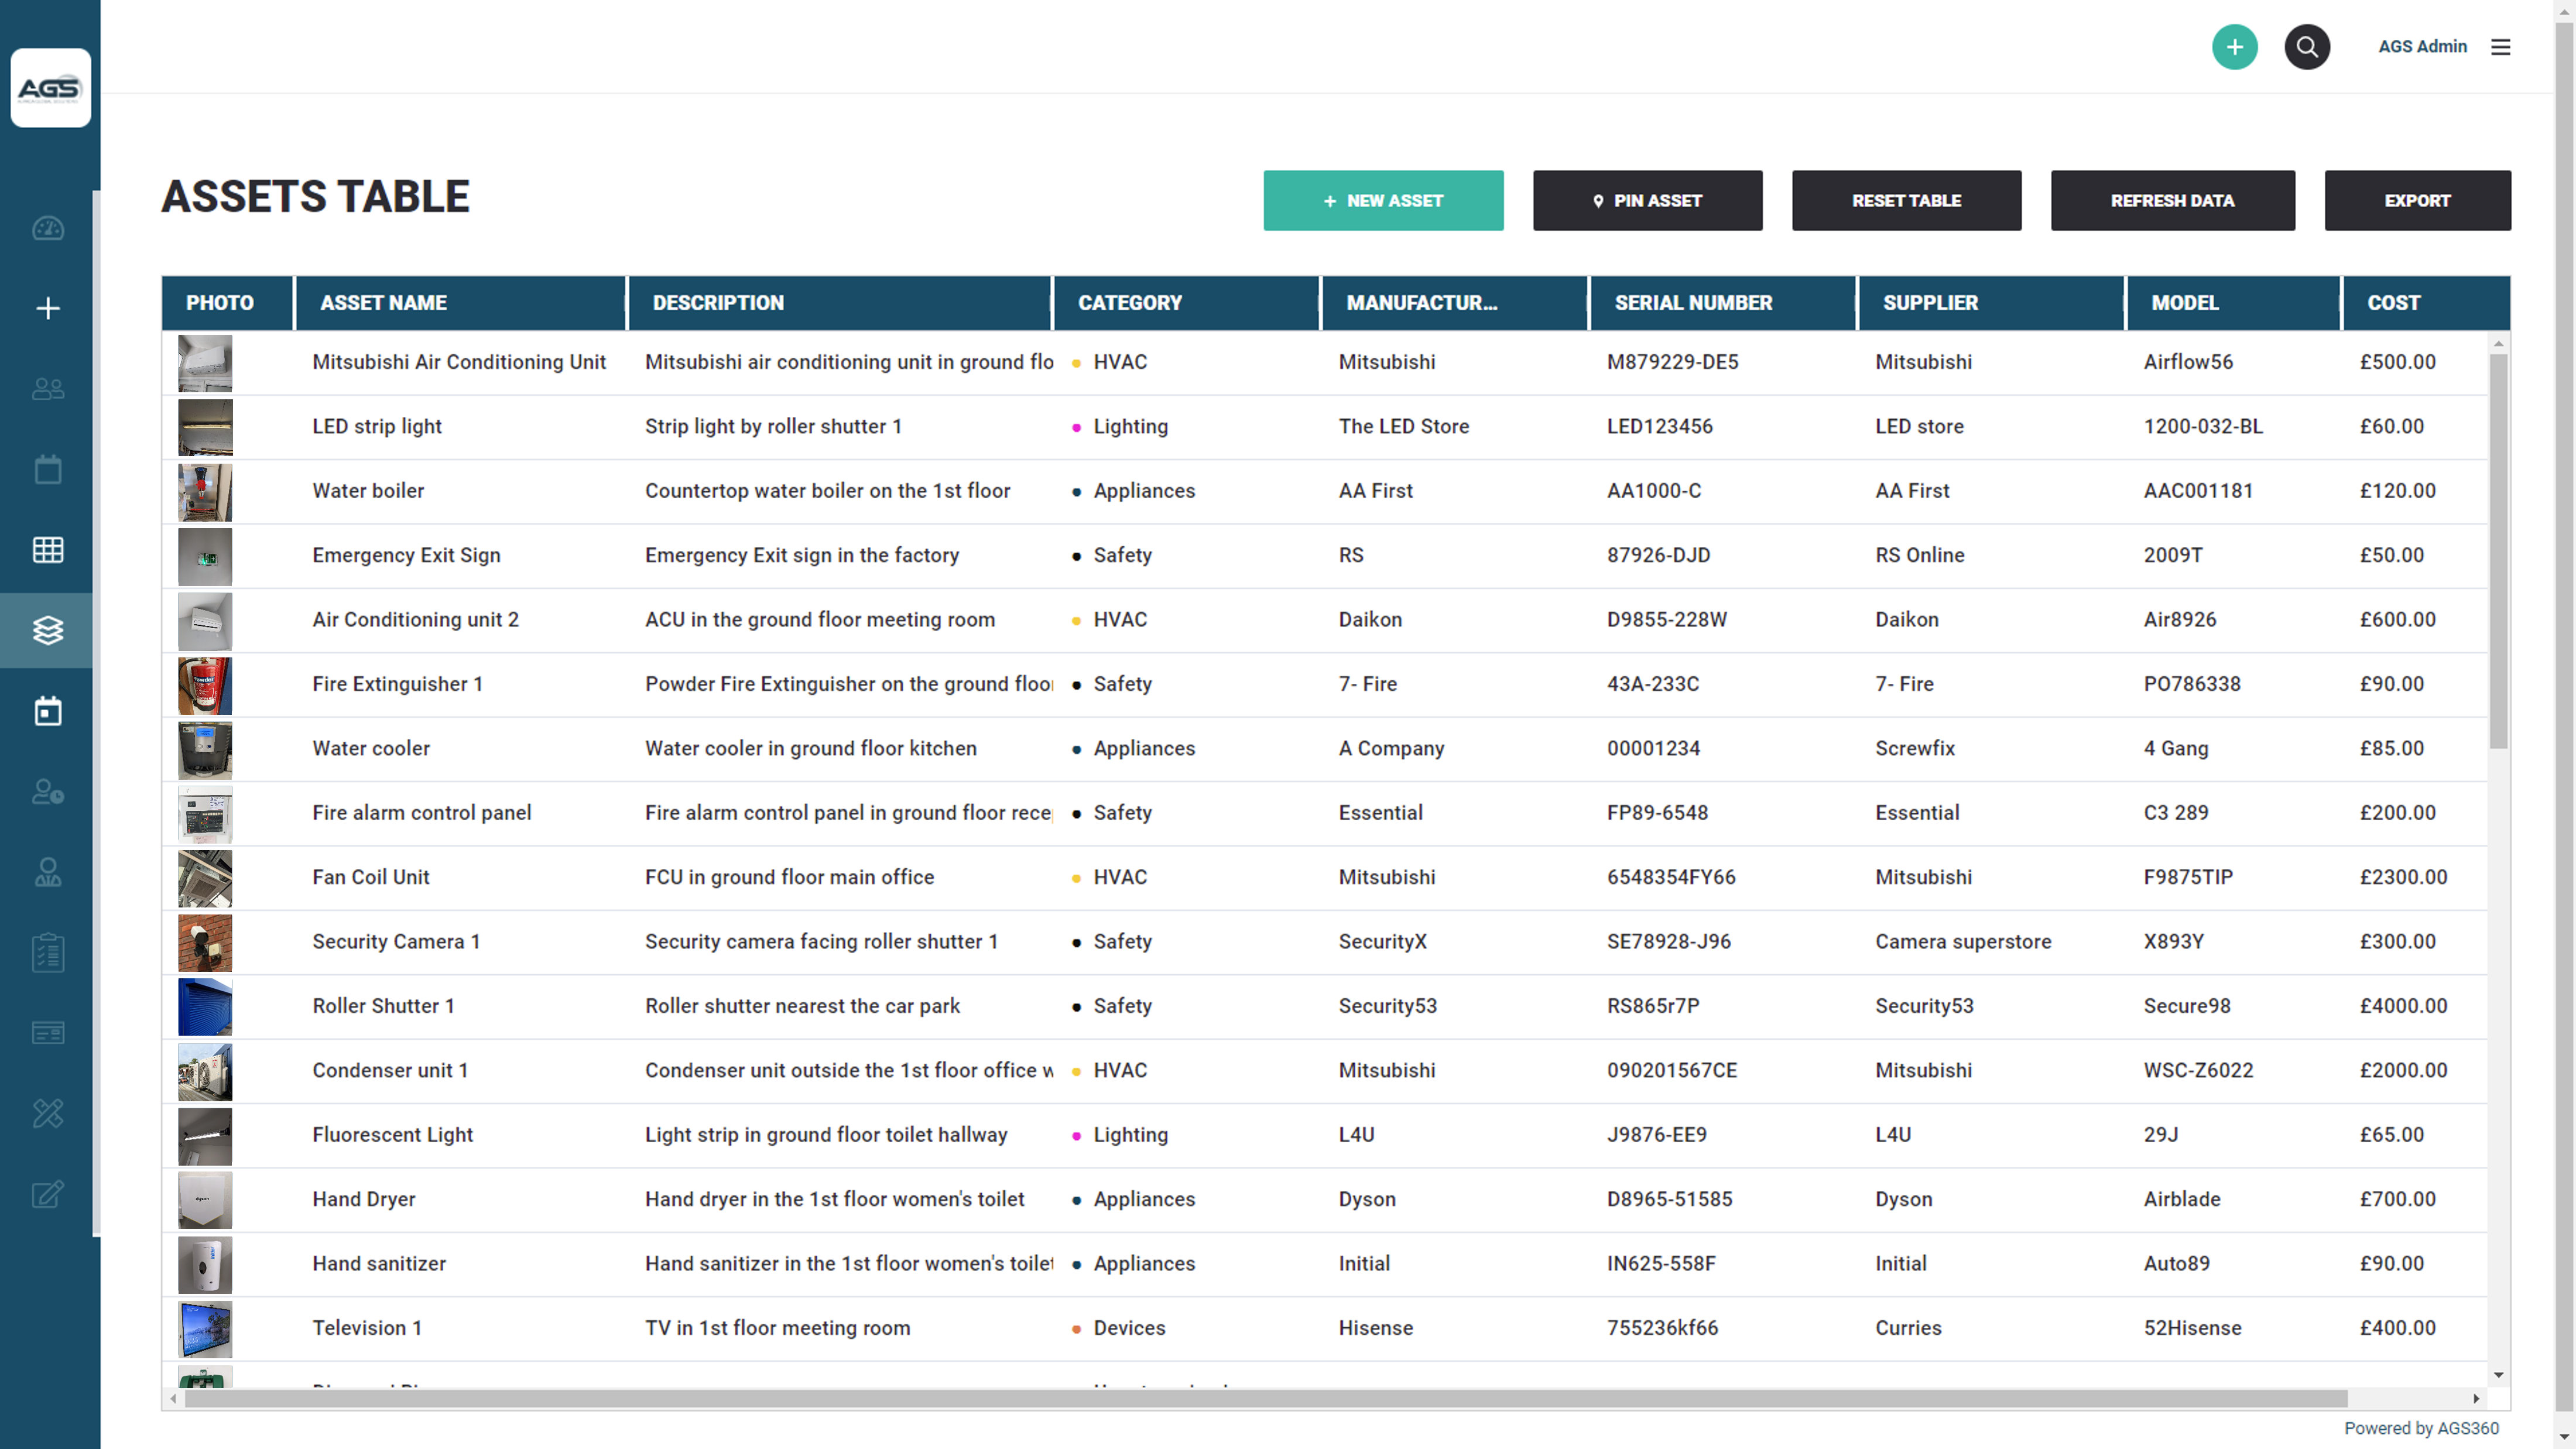
Task: Click the teal plus button in the header
Action: point(2235,47)
